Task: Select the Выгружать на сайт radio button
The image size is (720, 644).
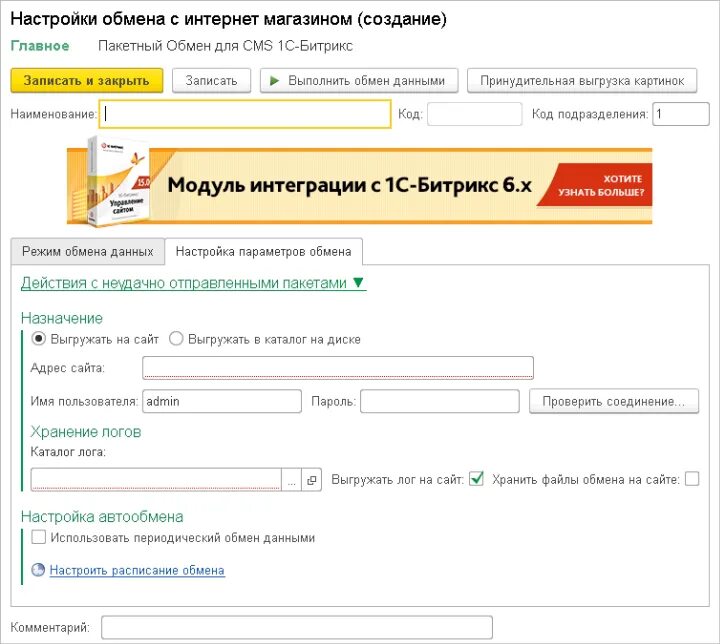Action: point(39,339)
